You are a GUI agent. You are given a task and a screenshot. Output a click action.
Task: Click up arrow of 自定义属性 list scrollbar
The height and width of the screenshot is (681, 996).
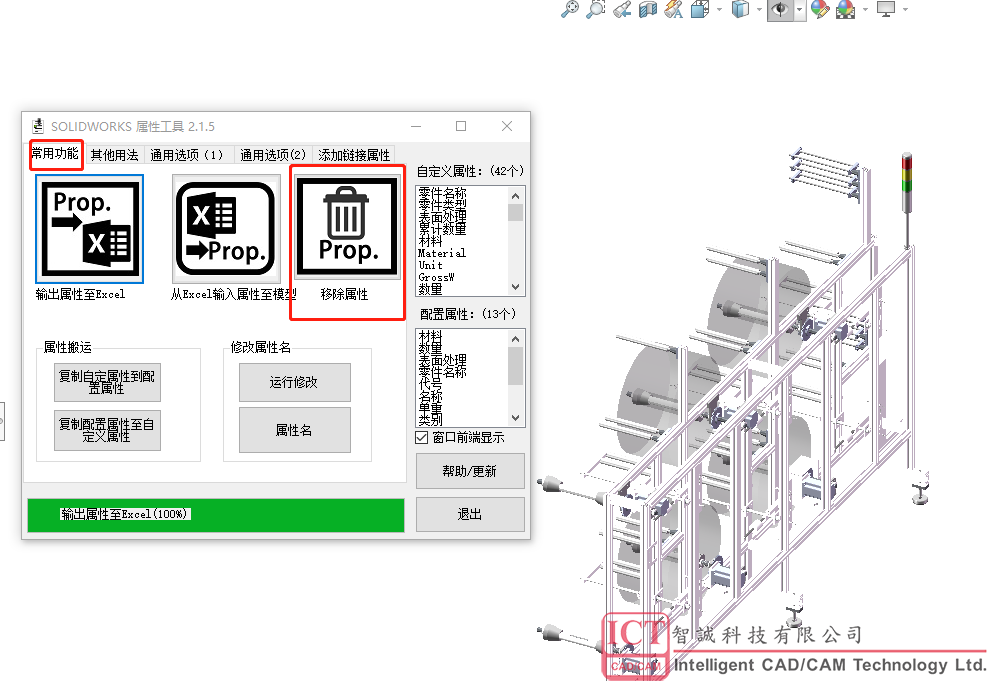tap(515, 196)
